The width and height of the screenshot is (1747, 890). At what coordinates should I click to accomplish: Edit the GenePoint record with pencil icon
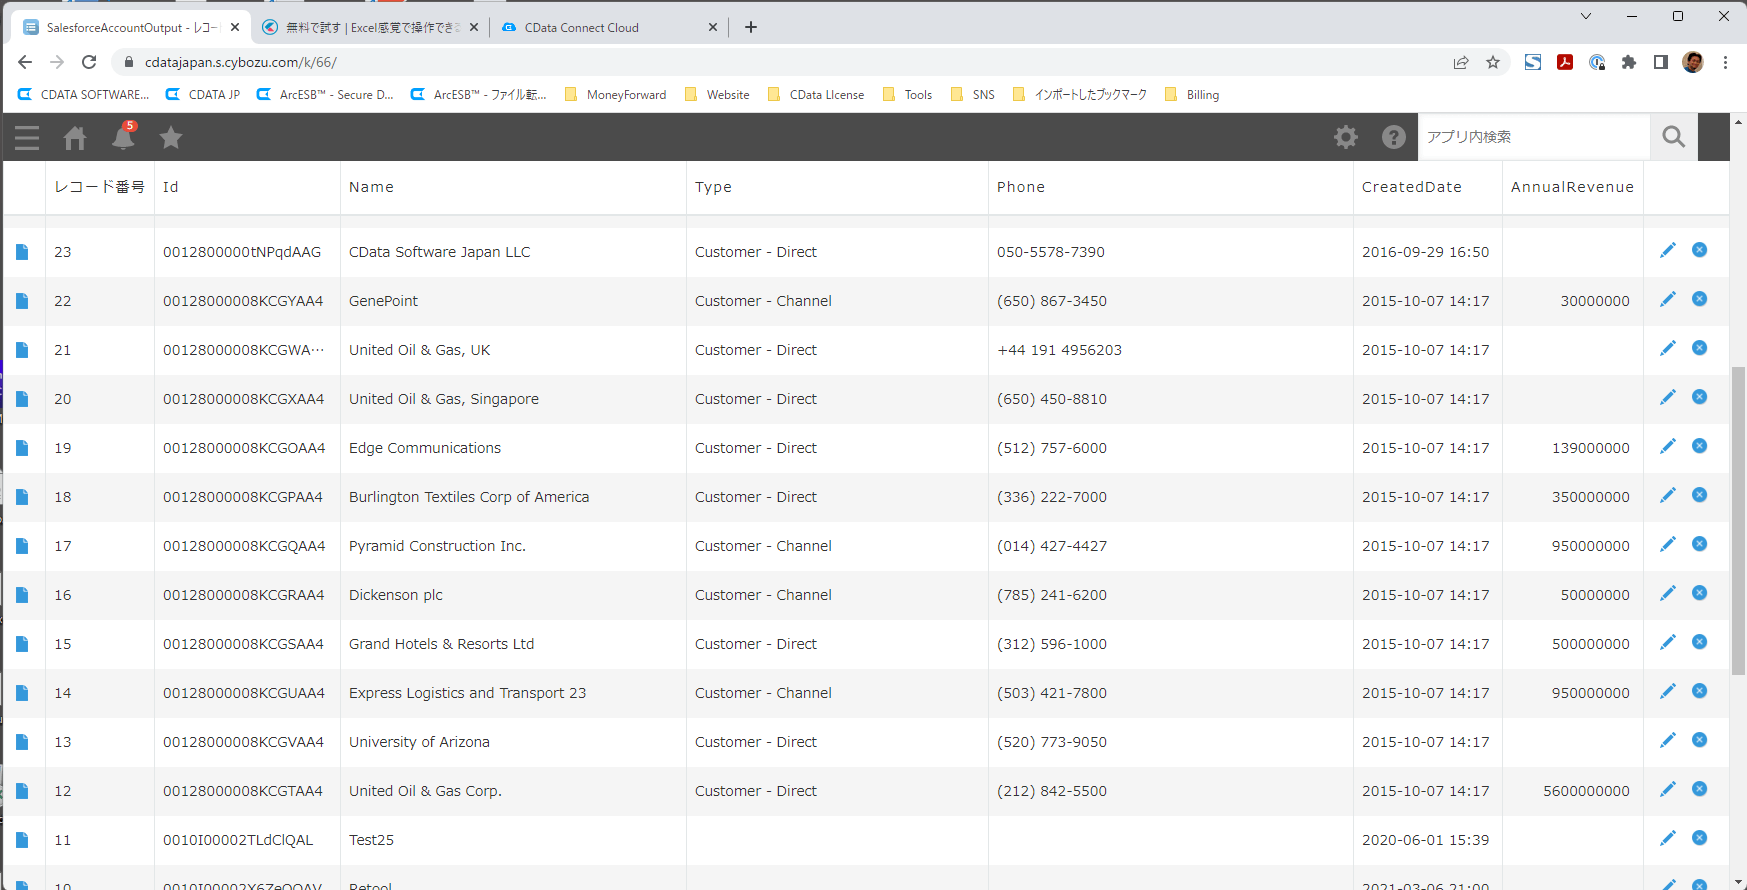coord(1667,300)
